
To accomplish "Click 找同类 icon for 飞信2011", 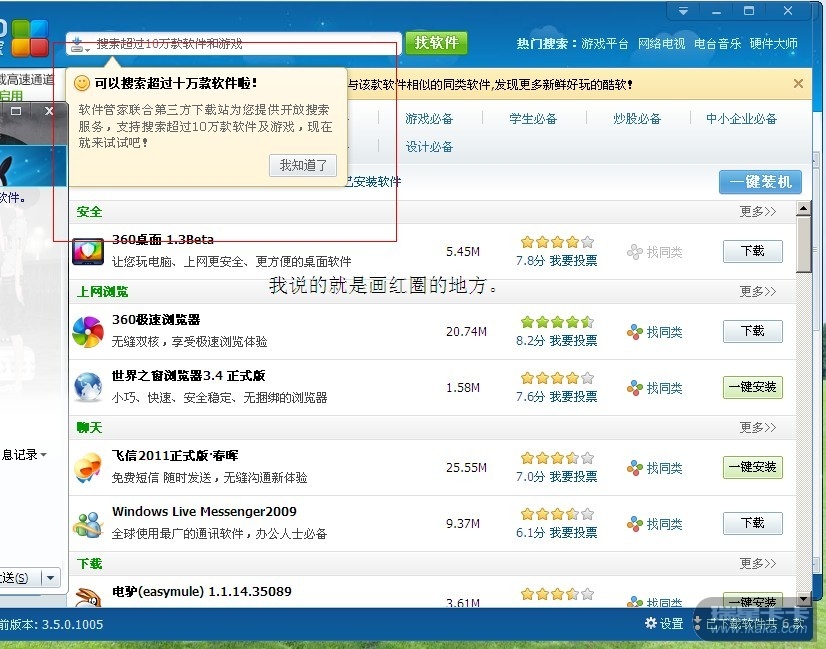I will [x=635, y=468].
